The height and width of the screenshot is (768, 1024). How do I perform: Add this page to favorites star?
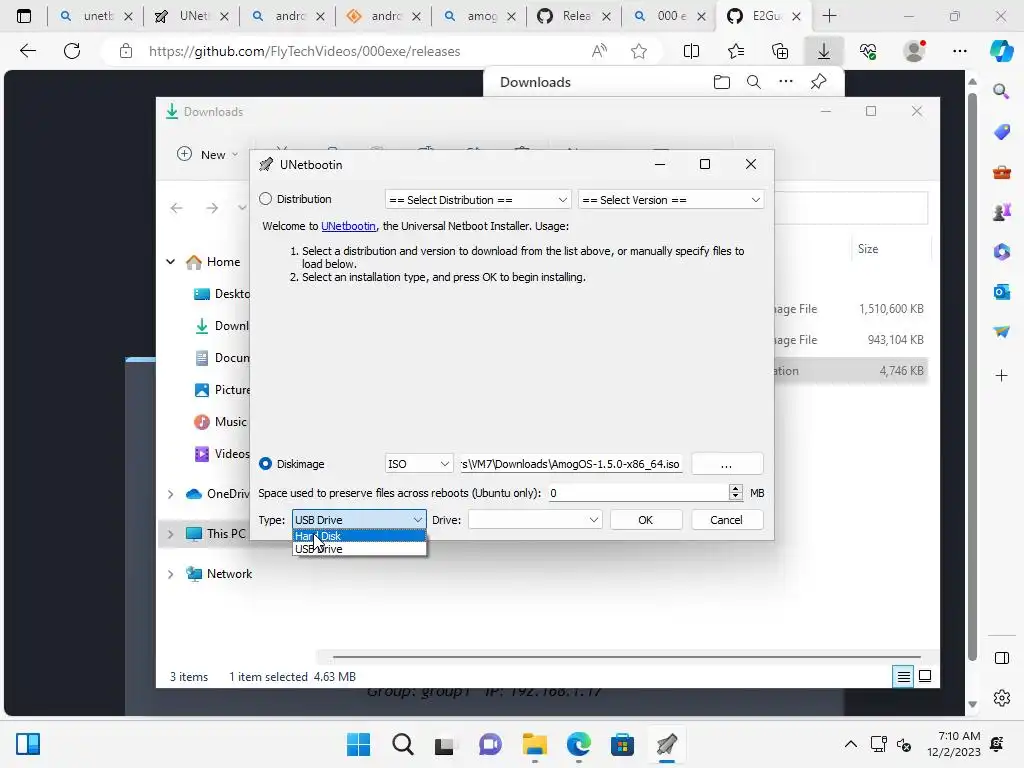click(639, 51)
